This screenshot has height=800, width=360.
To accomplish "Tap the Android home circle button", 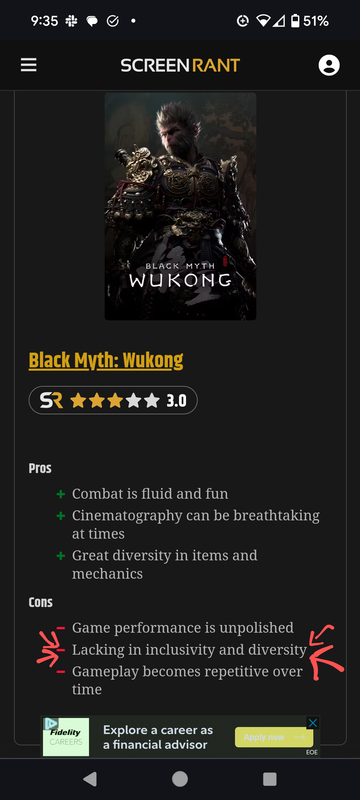I will (x=180, y=779).
